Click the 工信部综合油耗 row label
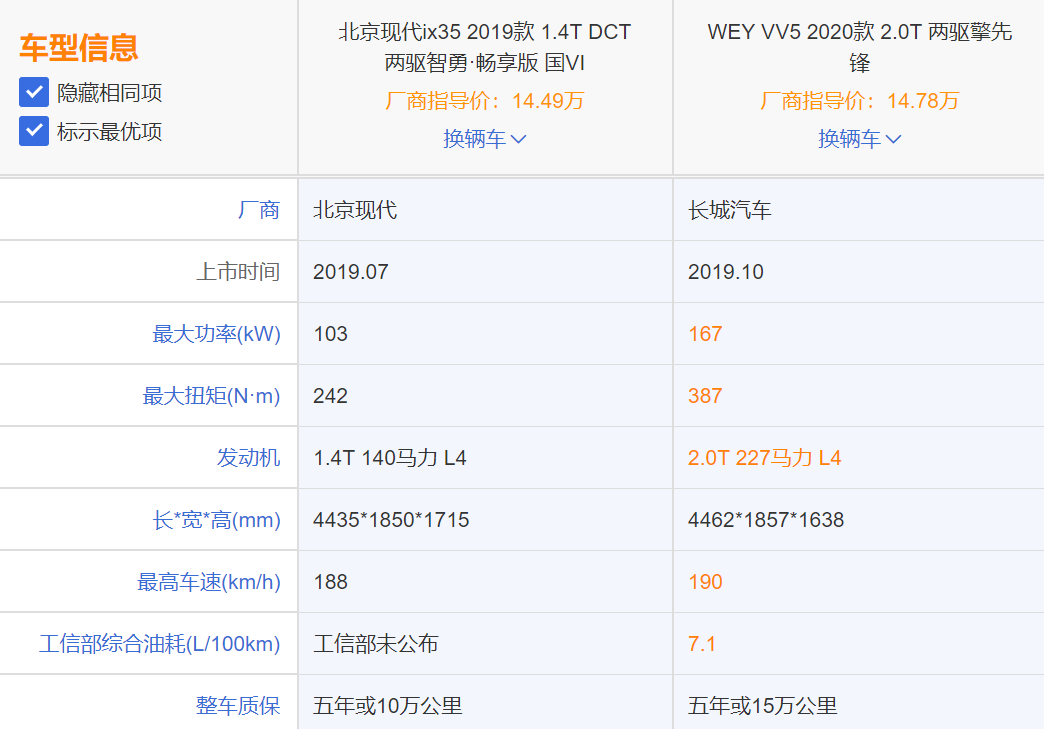1044x729 pixels. (x=159, y=644)
